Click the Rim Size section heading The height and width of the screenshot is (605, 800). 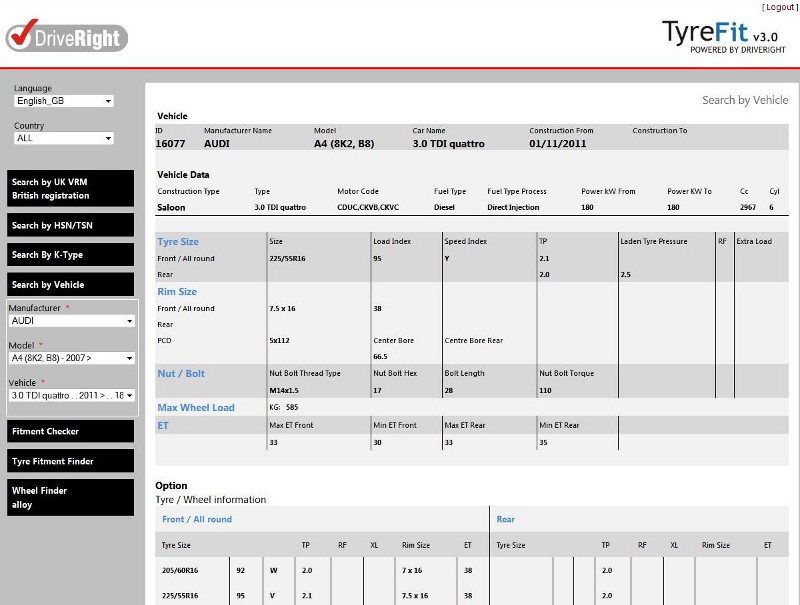click(177, 292)
